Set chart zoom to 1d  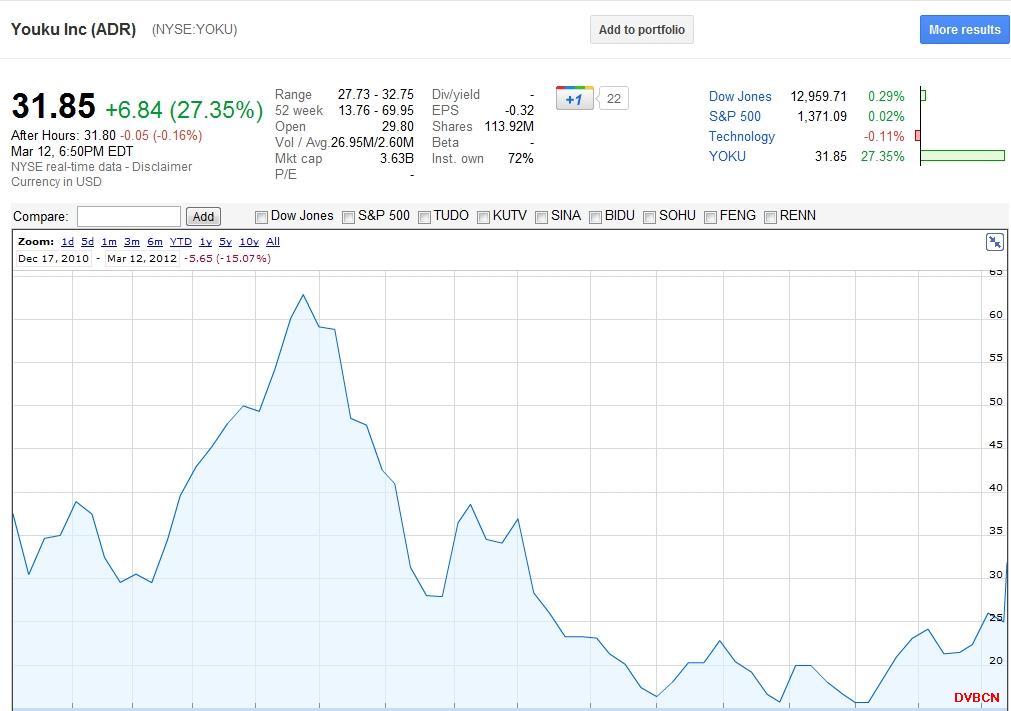click(67, 242)
